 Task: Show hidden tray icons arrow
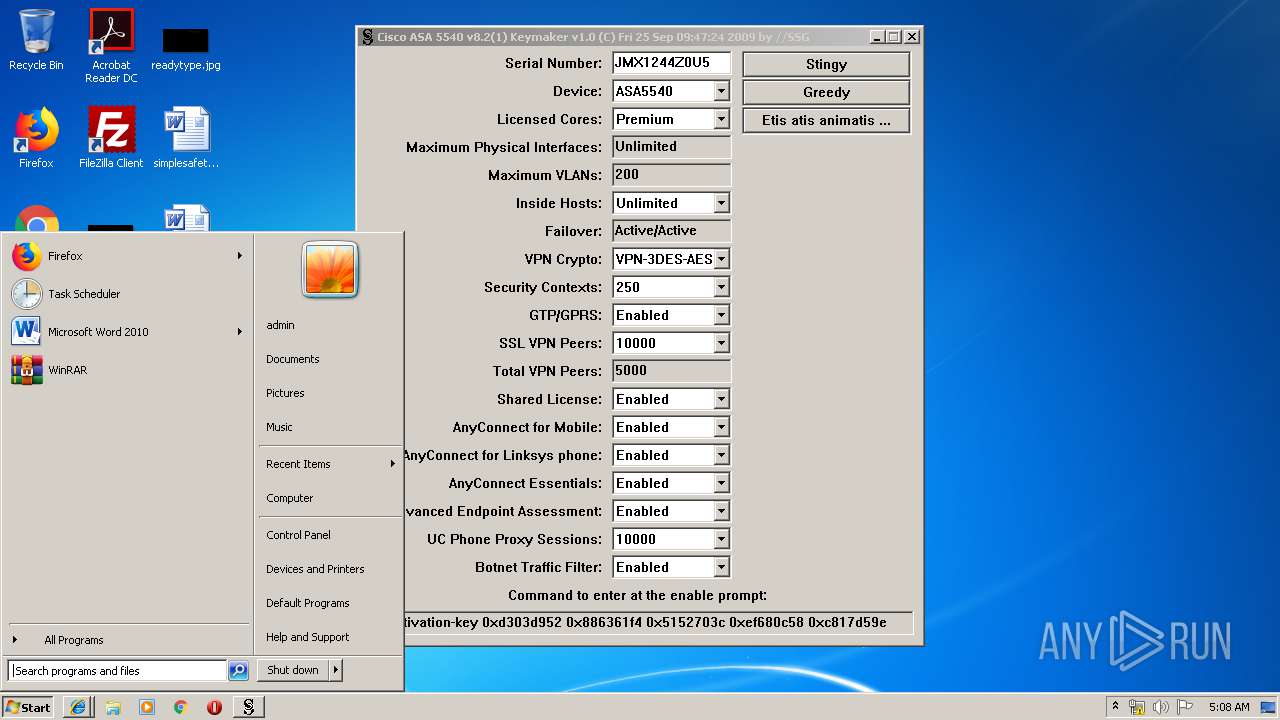click(1115, 707)
